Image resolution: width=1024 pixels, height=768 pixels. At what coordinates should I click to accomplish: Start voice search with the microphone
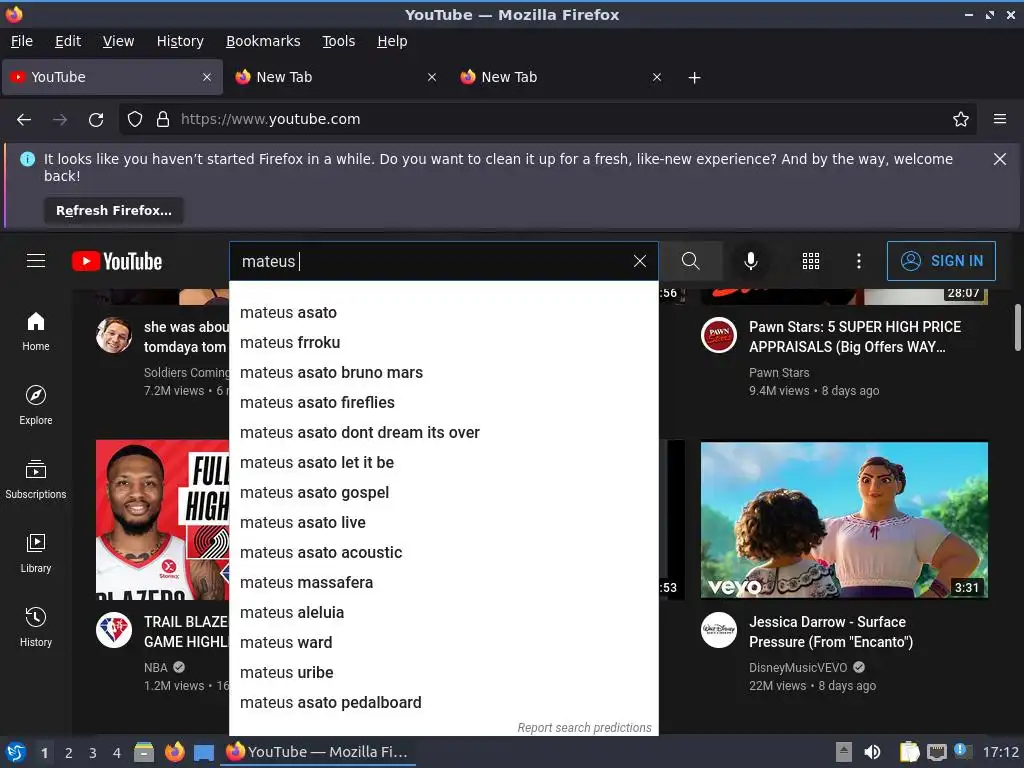pyautogui.click(x=751, y=261)
